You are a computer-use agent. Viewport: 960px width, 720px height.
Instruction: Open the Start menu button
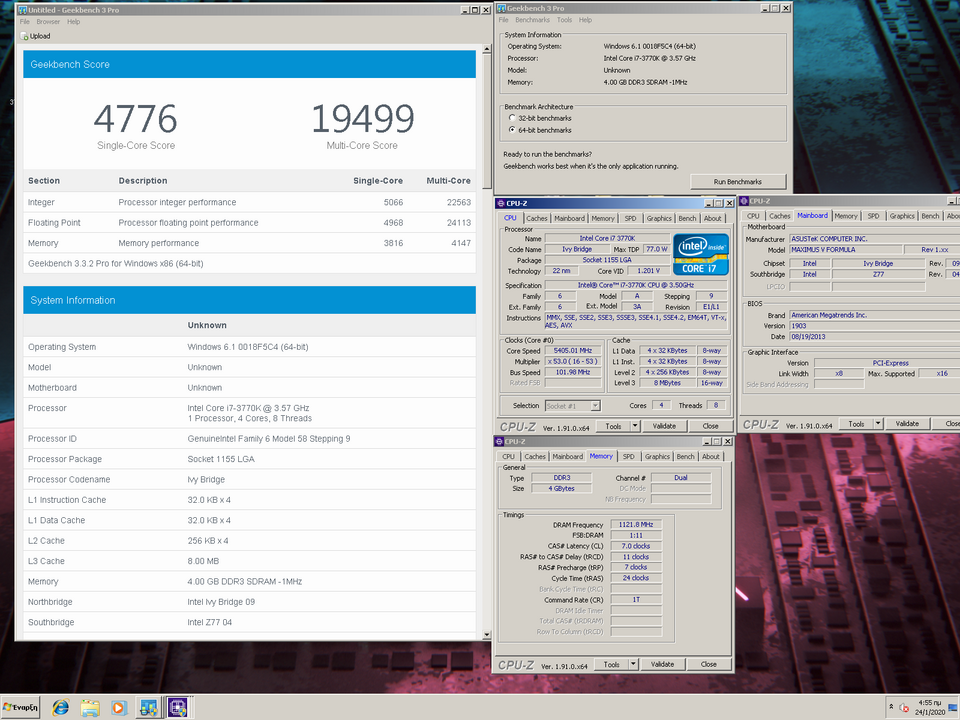20,707
